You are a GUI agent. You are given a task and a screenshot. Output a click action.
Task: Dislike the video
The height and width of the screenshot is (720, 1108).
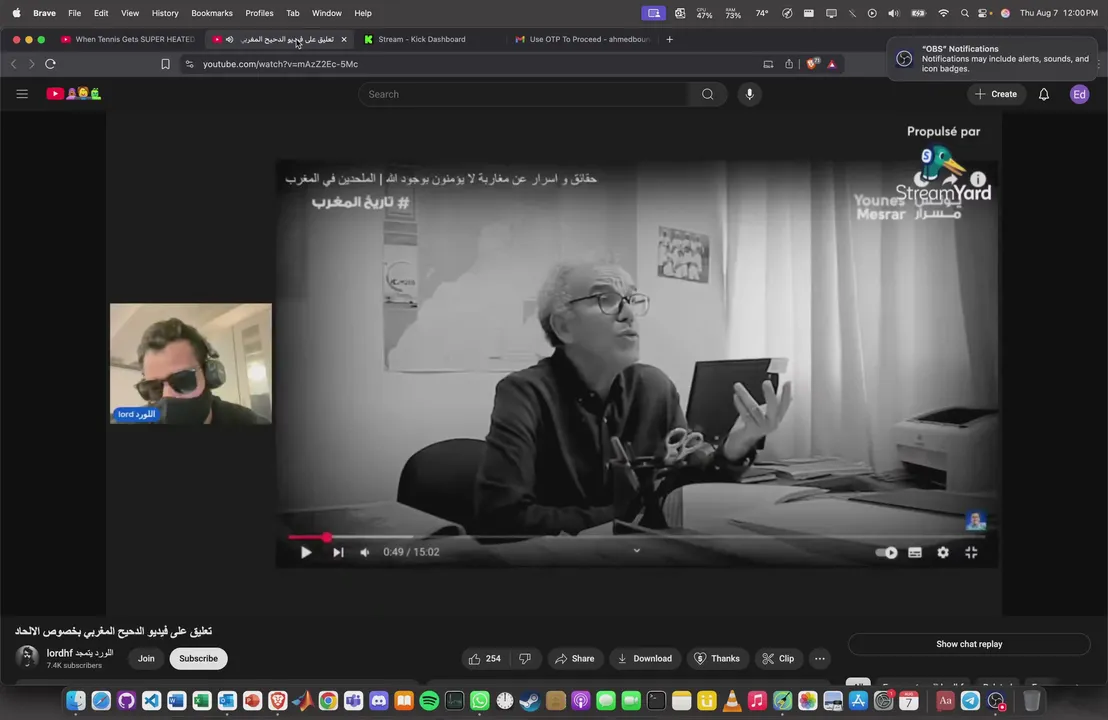tap(525, 659)
